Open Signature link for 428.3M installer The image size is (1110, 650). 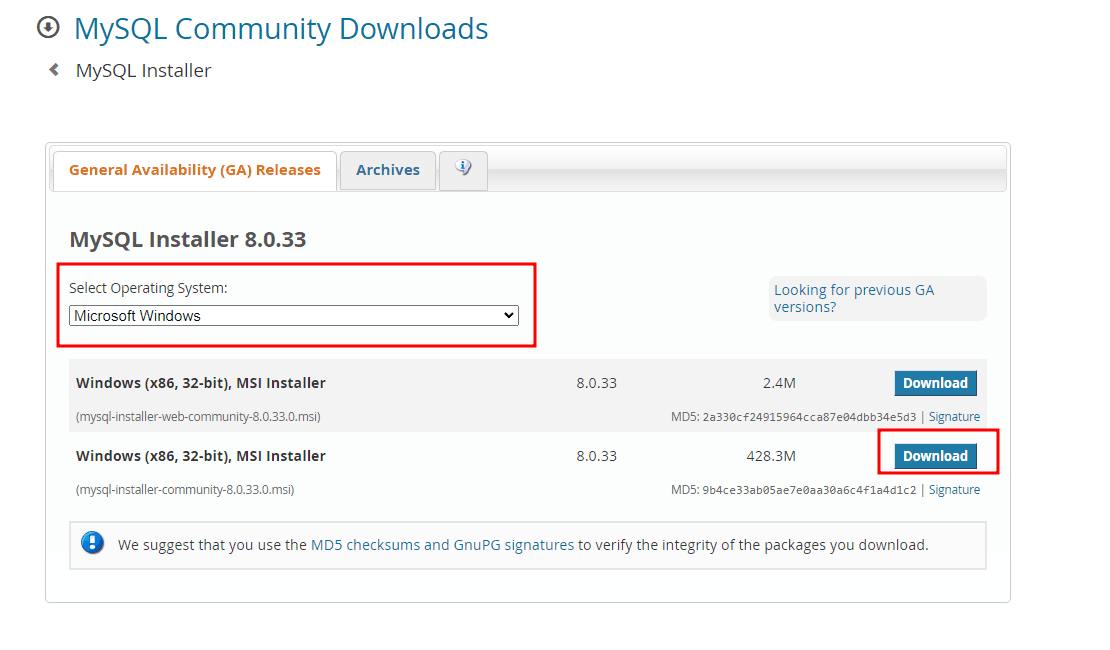(x=954, y=490)
